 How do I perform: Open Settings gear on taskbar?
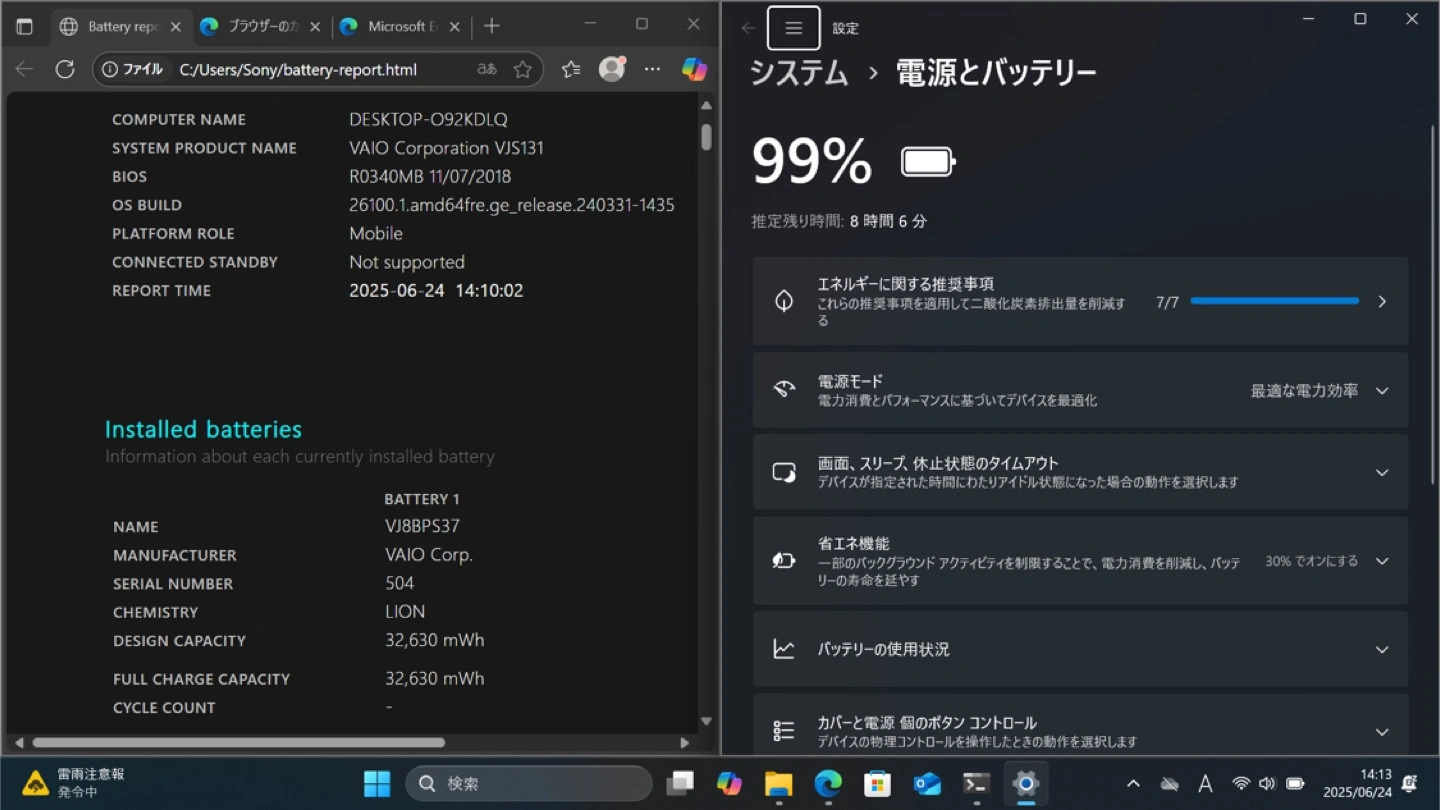[x=1025, y=784]
